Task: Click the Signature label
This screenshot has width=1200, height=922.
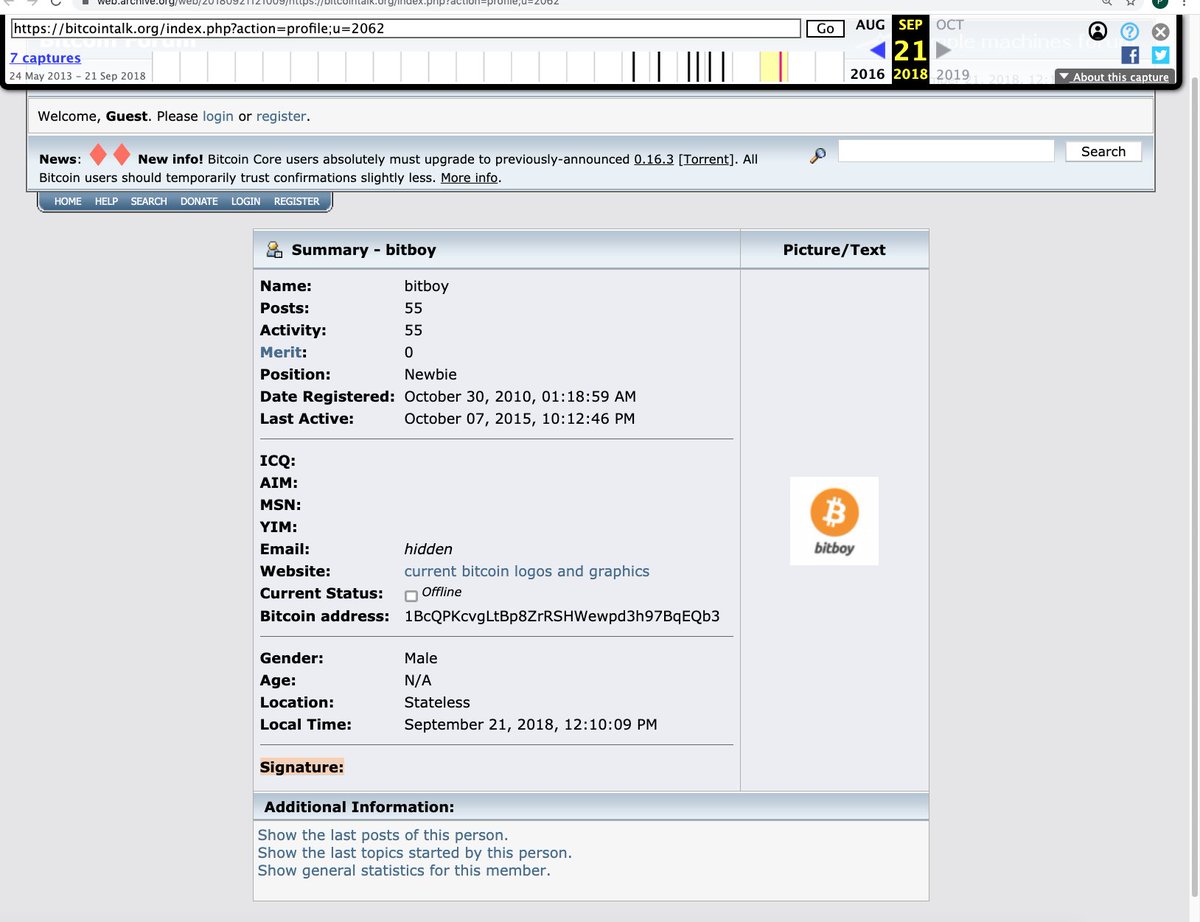Action: pos(302,767)
